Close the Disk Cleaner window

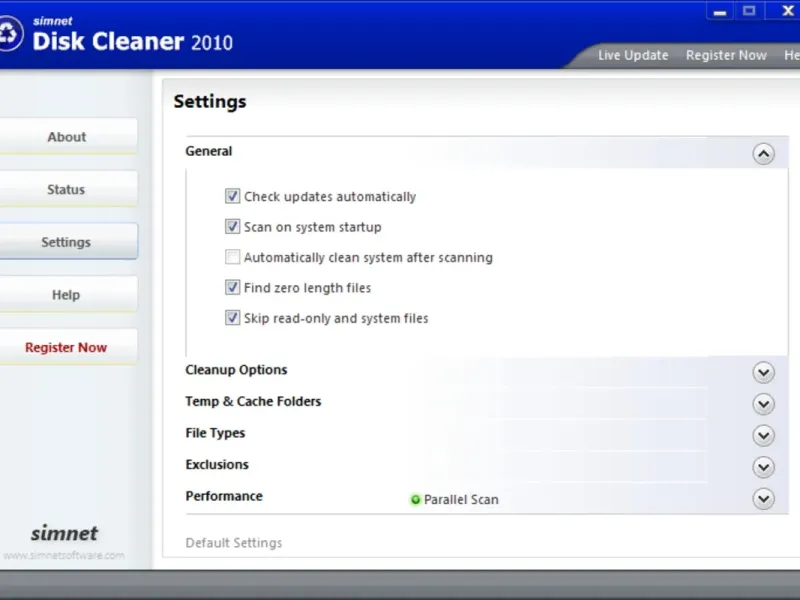pyautogui.click(x=787, y=11)
